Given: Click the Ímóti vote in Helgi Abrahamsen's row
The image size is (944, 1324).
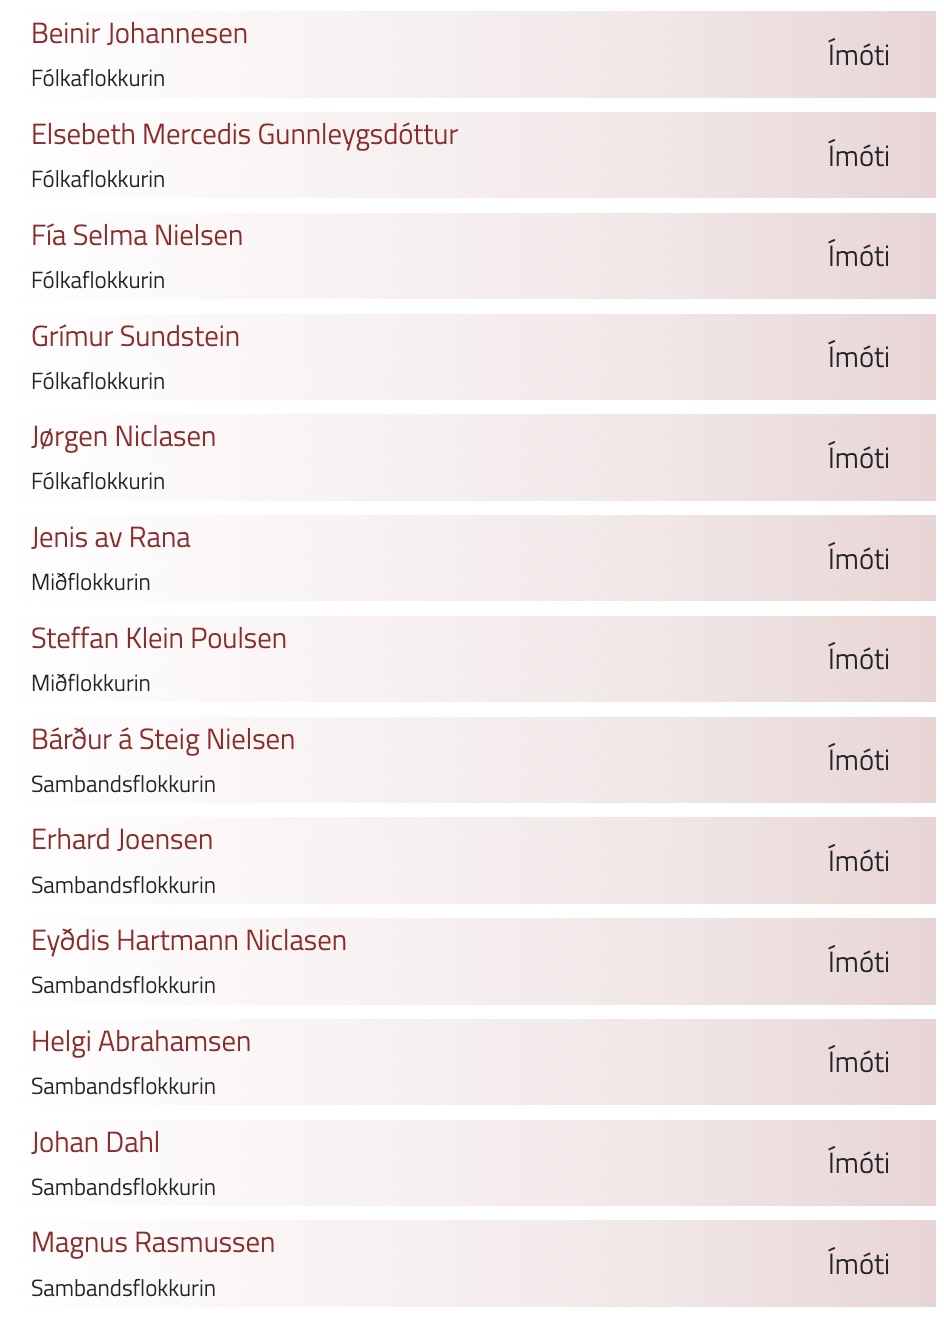Looking at the screenshot, I should tap(858, 1062).
